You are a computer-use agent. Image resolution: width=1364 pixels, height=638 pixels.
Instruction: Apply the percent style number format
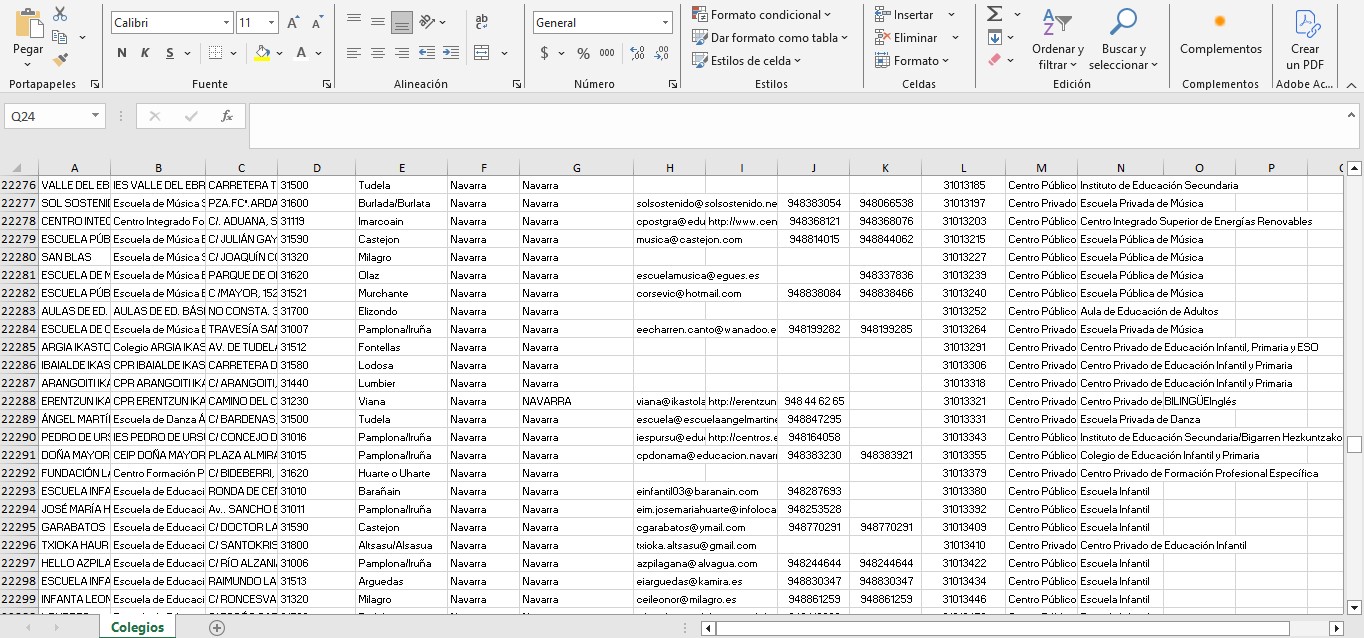(x=583, y=53)
